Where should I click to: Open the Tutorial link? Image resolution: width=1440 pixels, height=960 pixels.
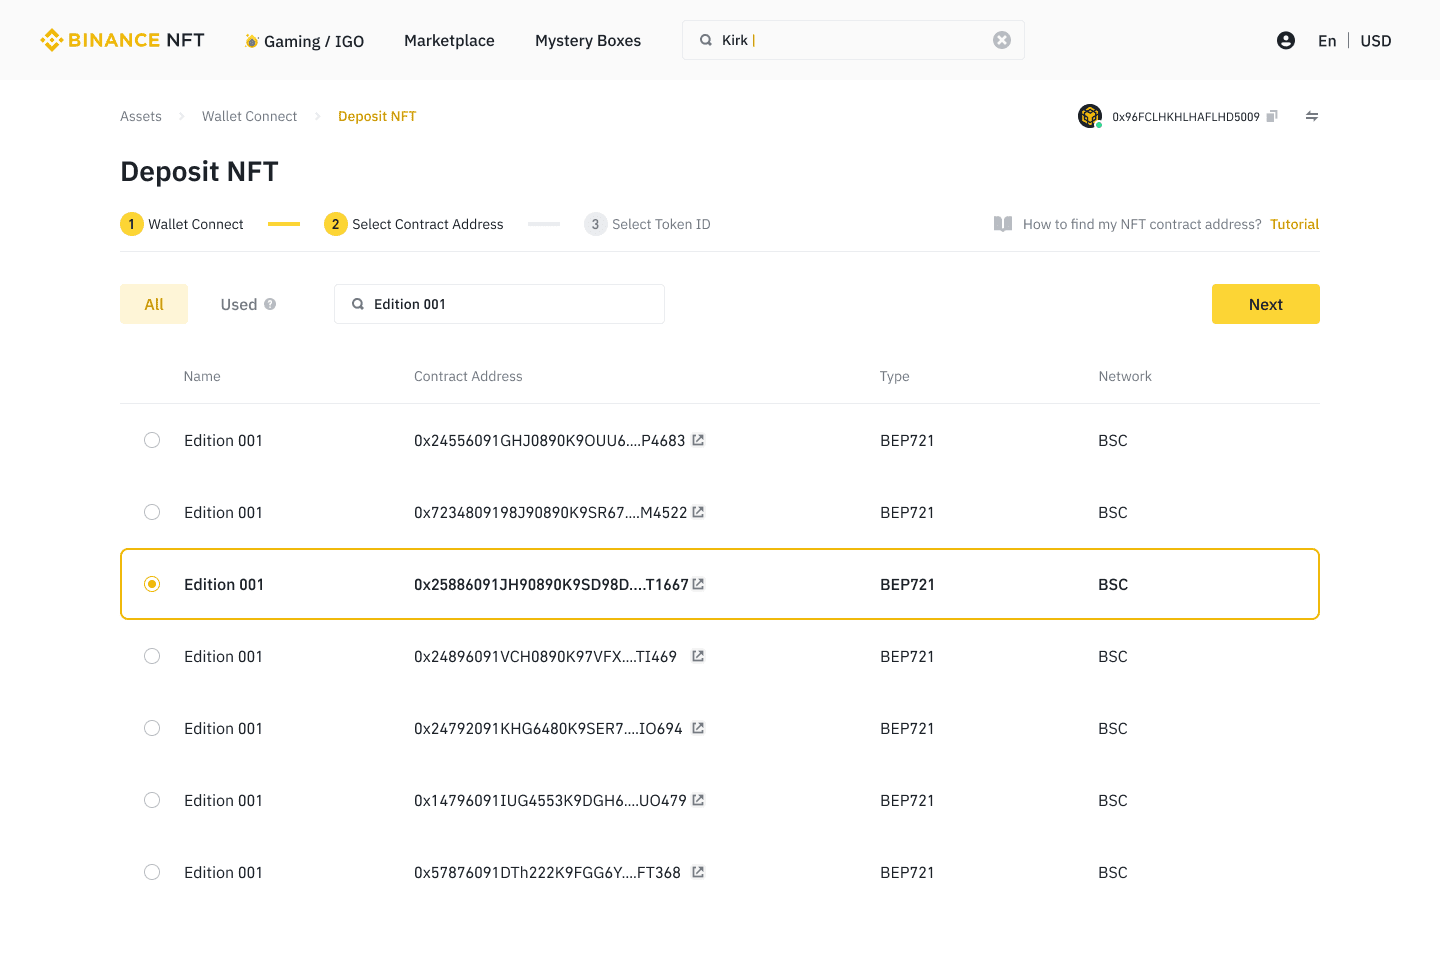(x=1295, y=224)
